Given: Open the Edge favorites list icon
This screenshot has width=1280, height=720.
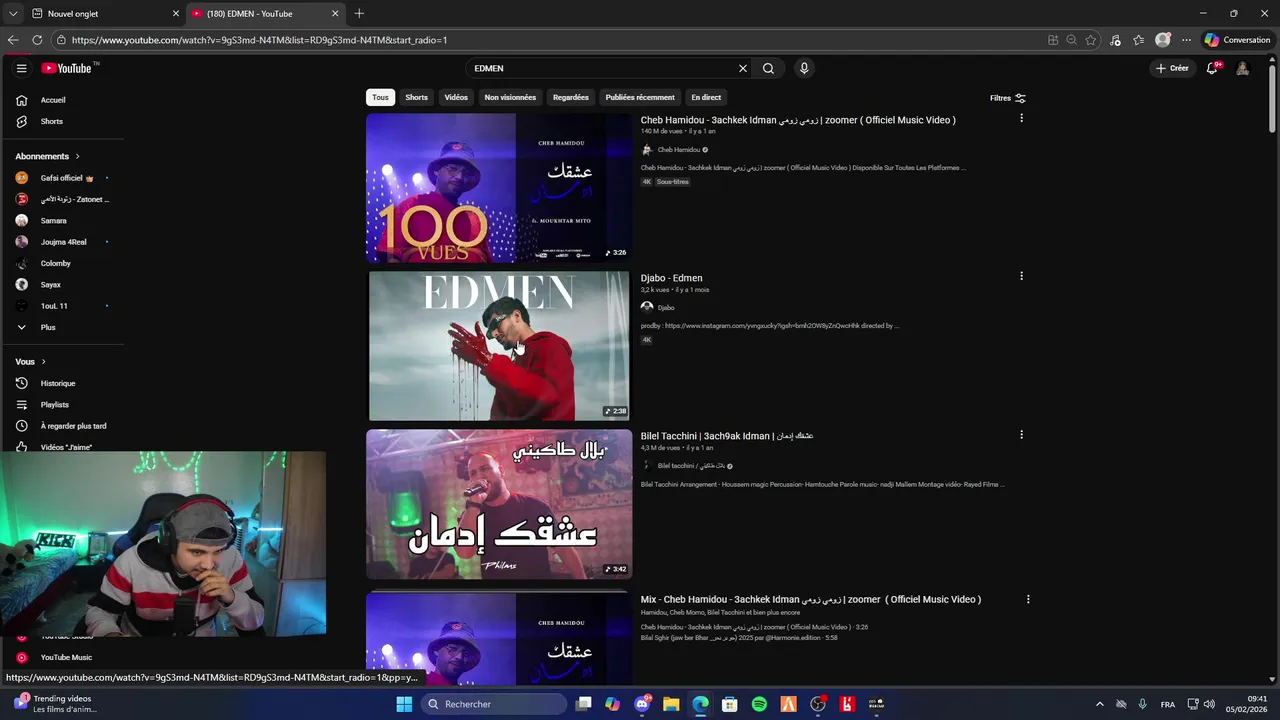Looking at the screenshot, I should (1139, 40).
